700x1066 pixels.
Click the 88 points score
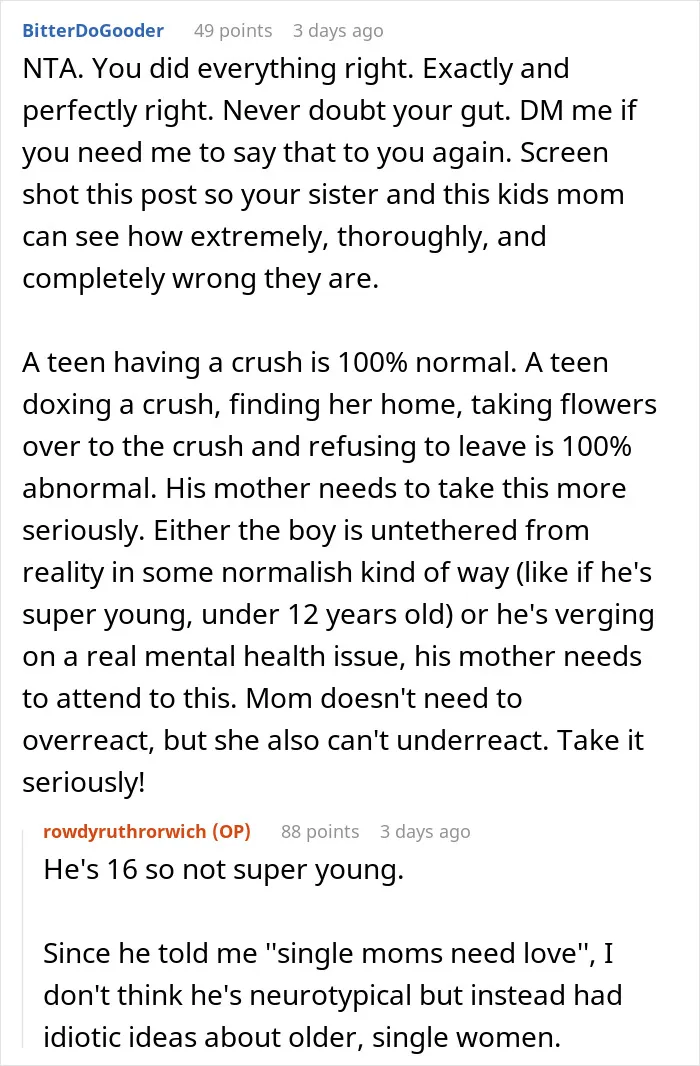click(x=320, y=831)
